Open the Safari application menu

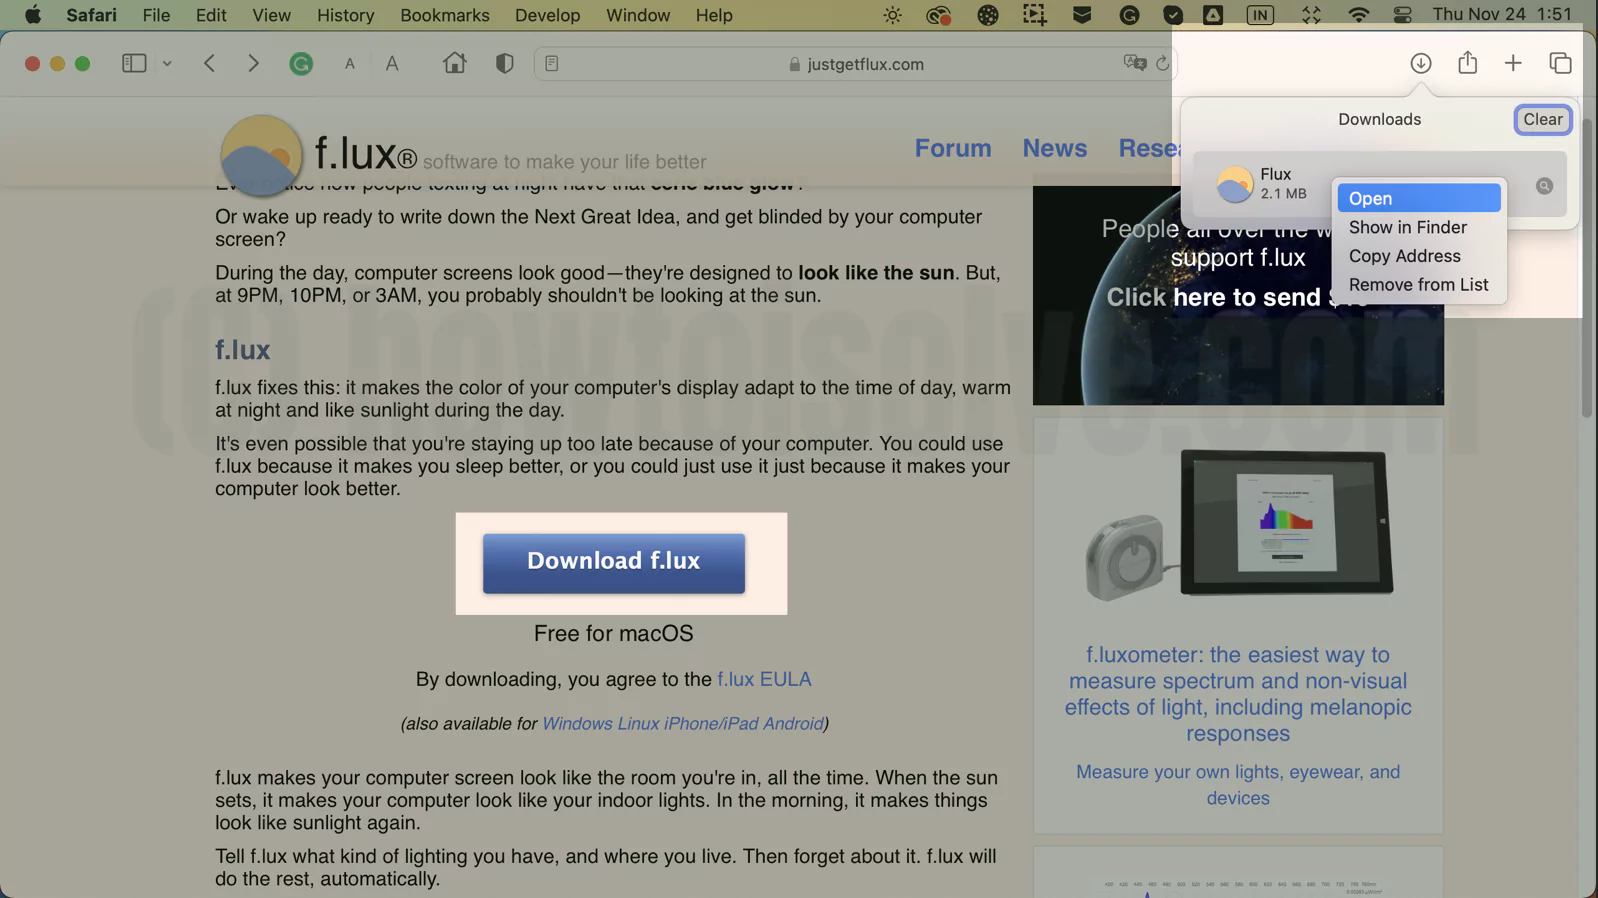click(x=92, y=15)
